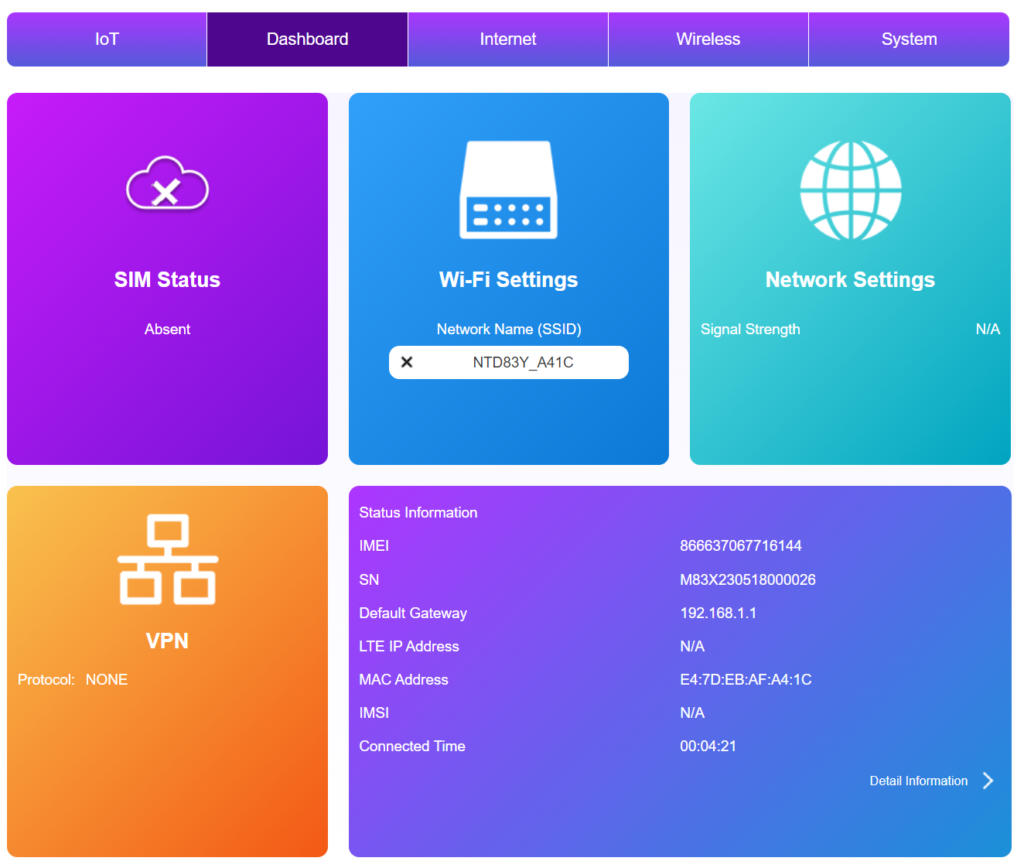
Task: Click the cloud icon in SIM Status card
Action: [167, 185]
